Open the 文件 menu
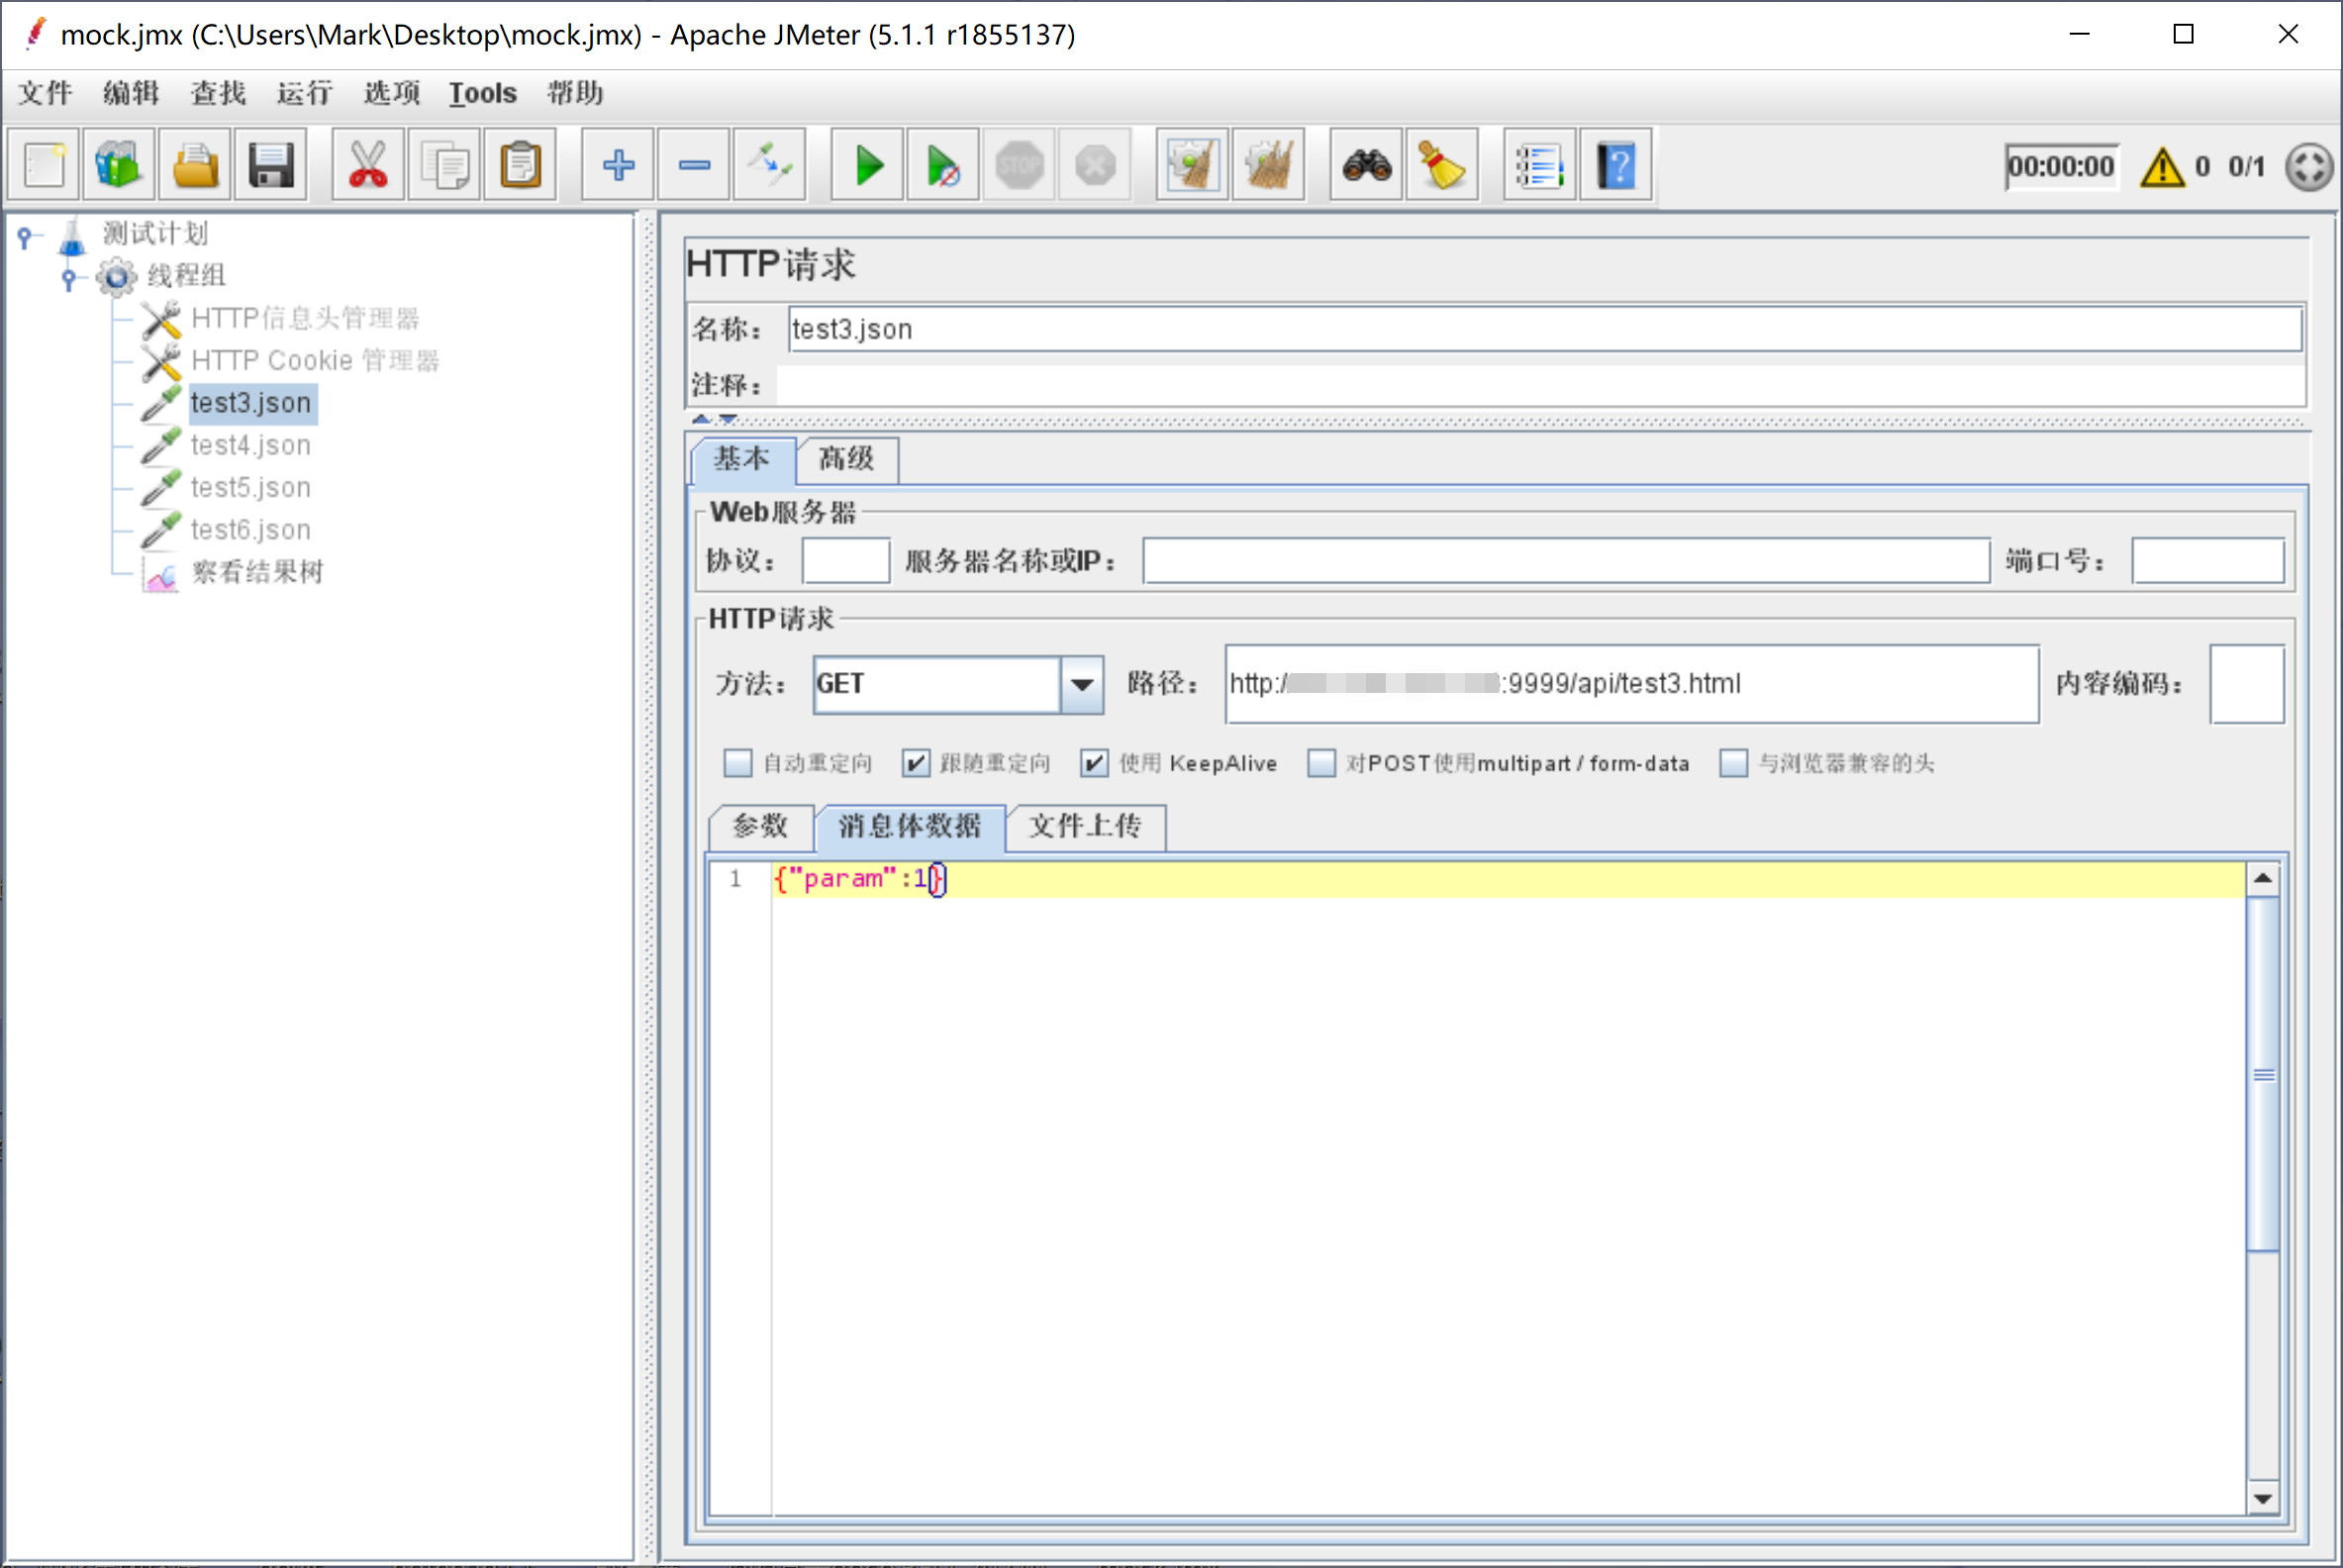 45,93
